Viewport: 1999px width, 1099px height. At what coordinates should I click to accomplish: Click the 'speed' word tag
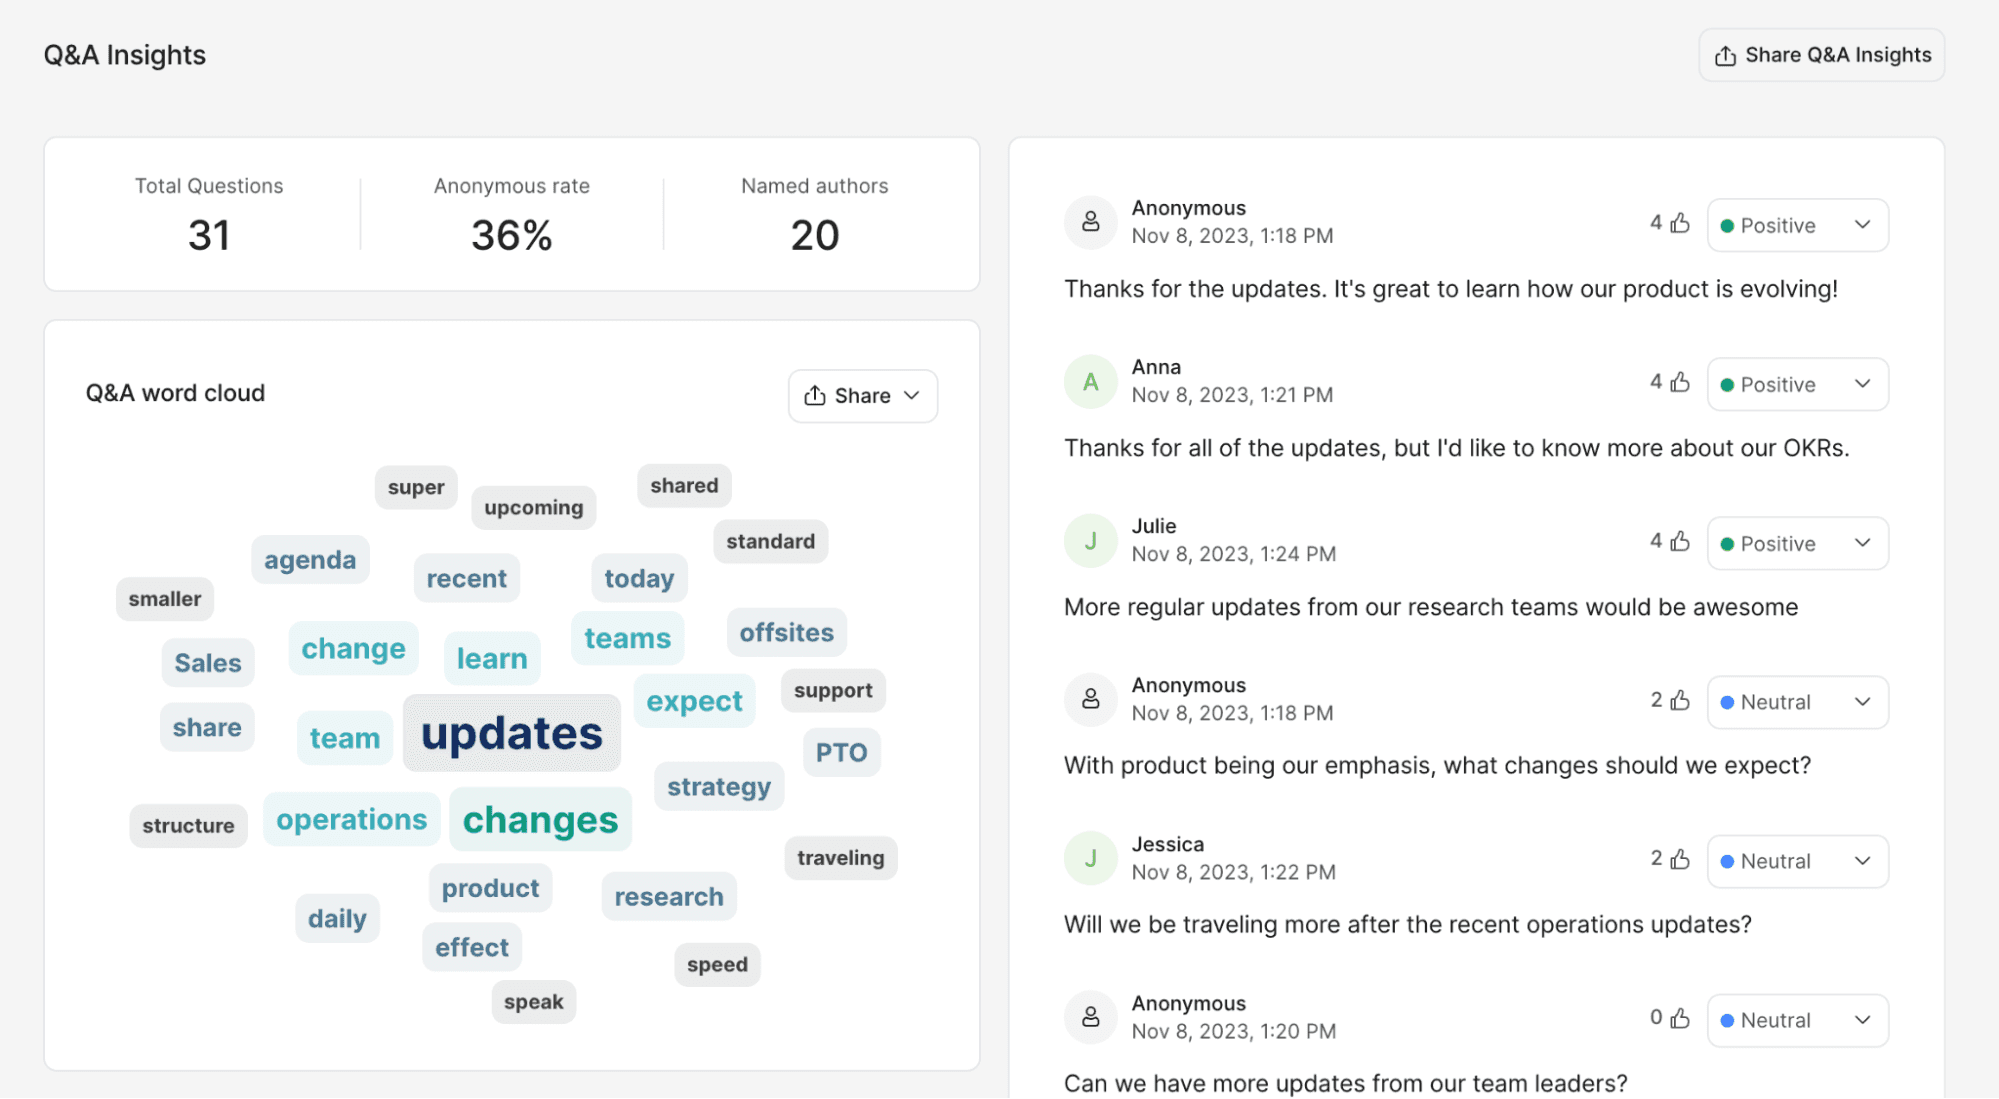pyautogui.click(x=717, y=965)
